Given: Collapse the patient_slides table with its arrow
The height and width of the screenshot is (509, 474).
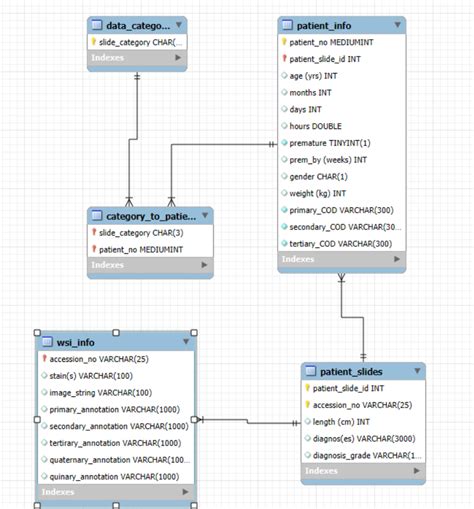Looking at the screenshot, I should (417, 371).
